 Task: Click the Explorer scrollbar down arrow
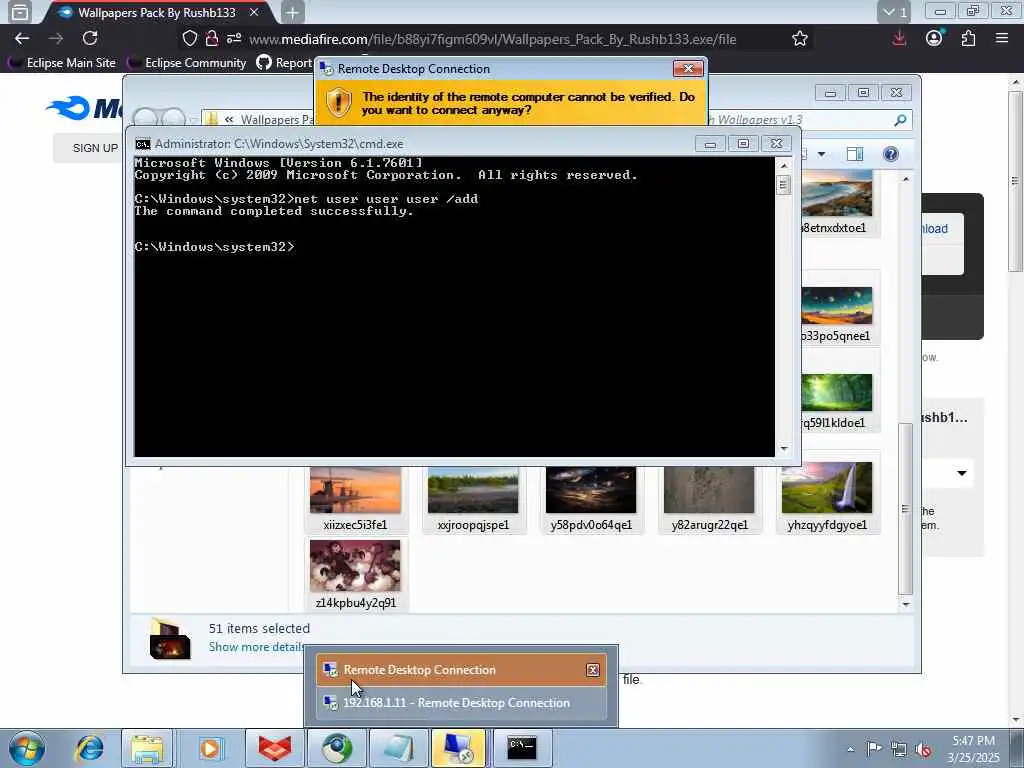point(905,604)
